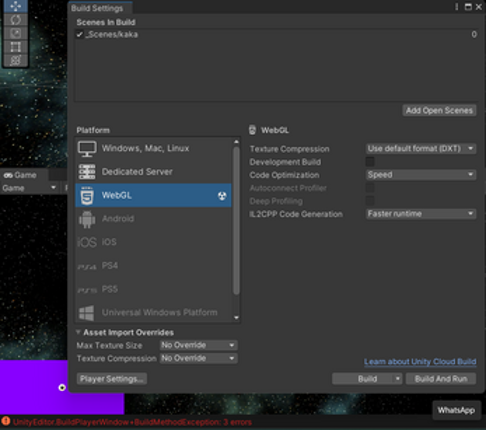
Task: Select the Rect transform tool icon
Action: click(15, 47)
